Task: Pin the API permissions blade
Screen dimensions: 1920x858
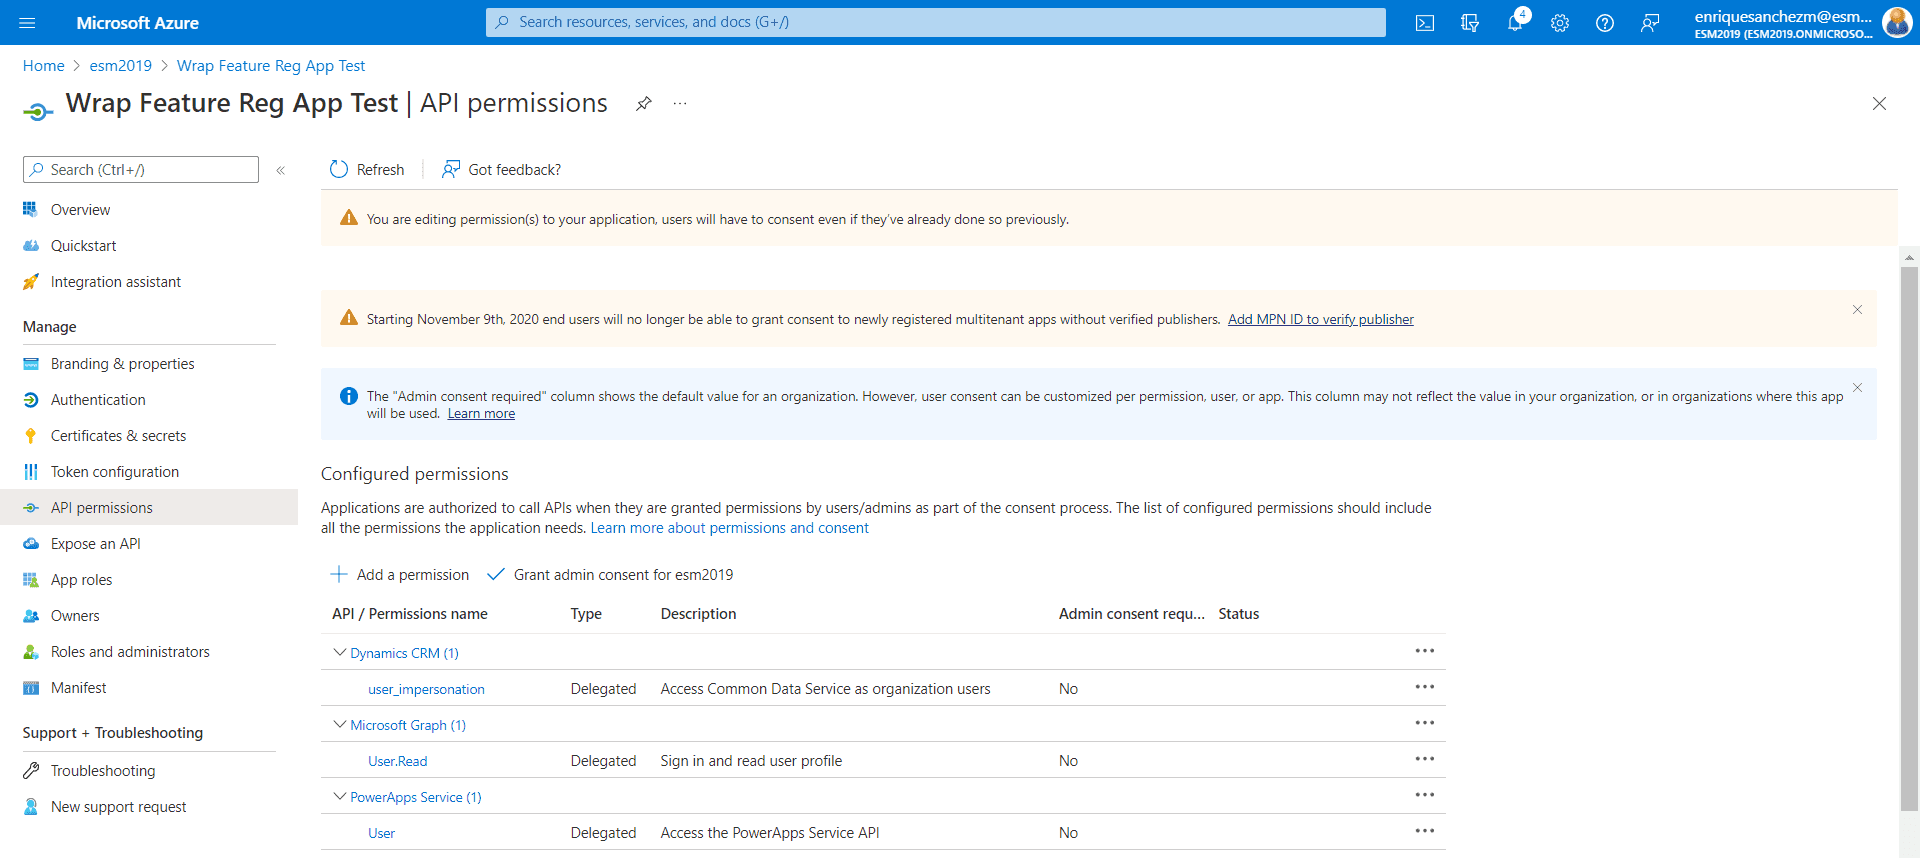Action: click(x=644, y=103)
